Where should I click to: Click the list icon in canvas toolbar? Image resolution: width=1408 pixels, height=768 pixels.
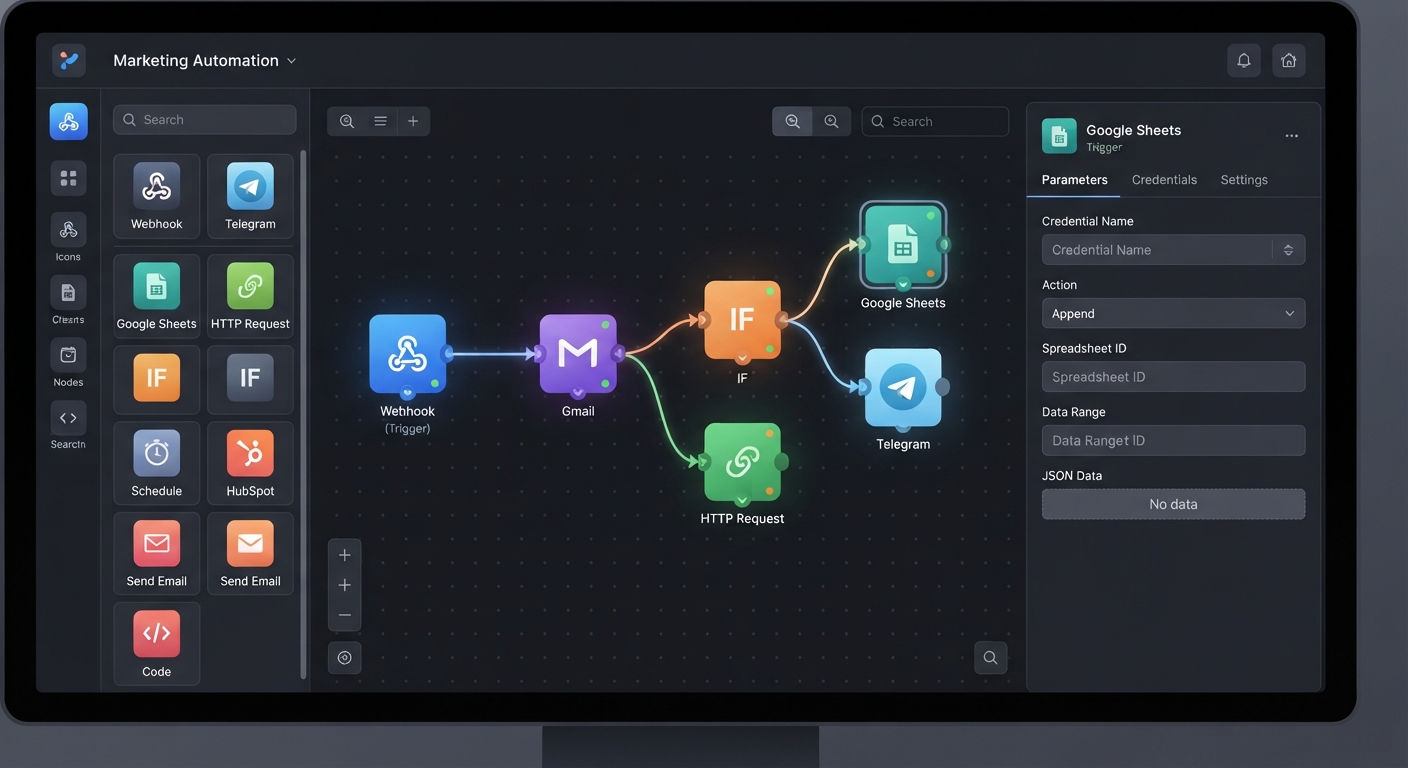pos(380,121)
